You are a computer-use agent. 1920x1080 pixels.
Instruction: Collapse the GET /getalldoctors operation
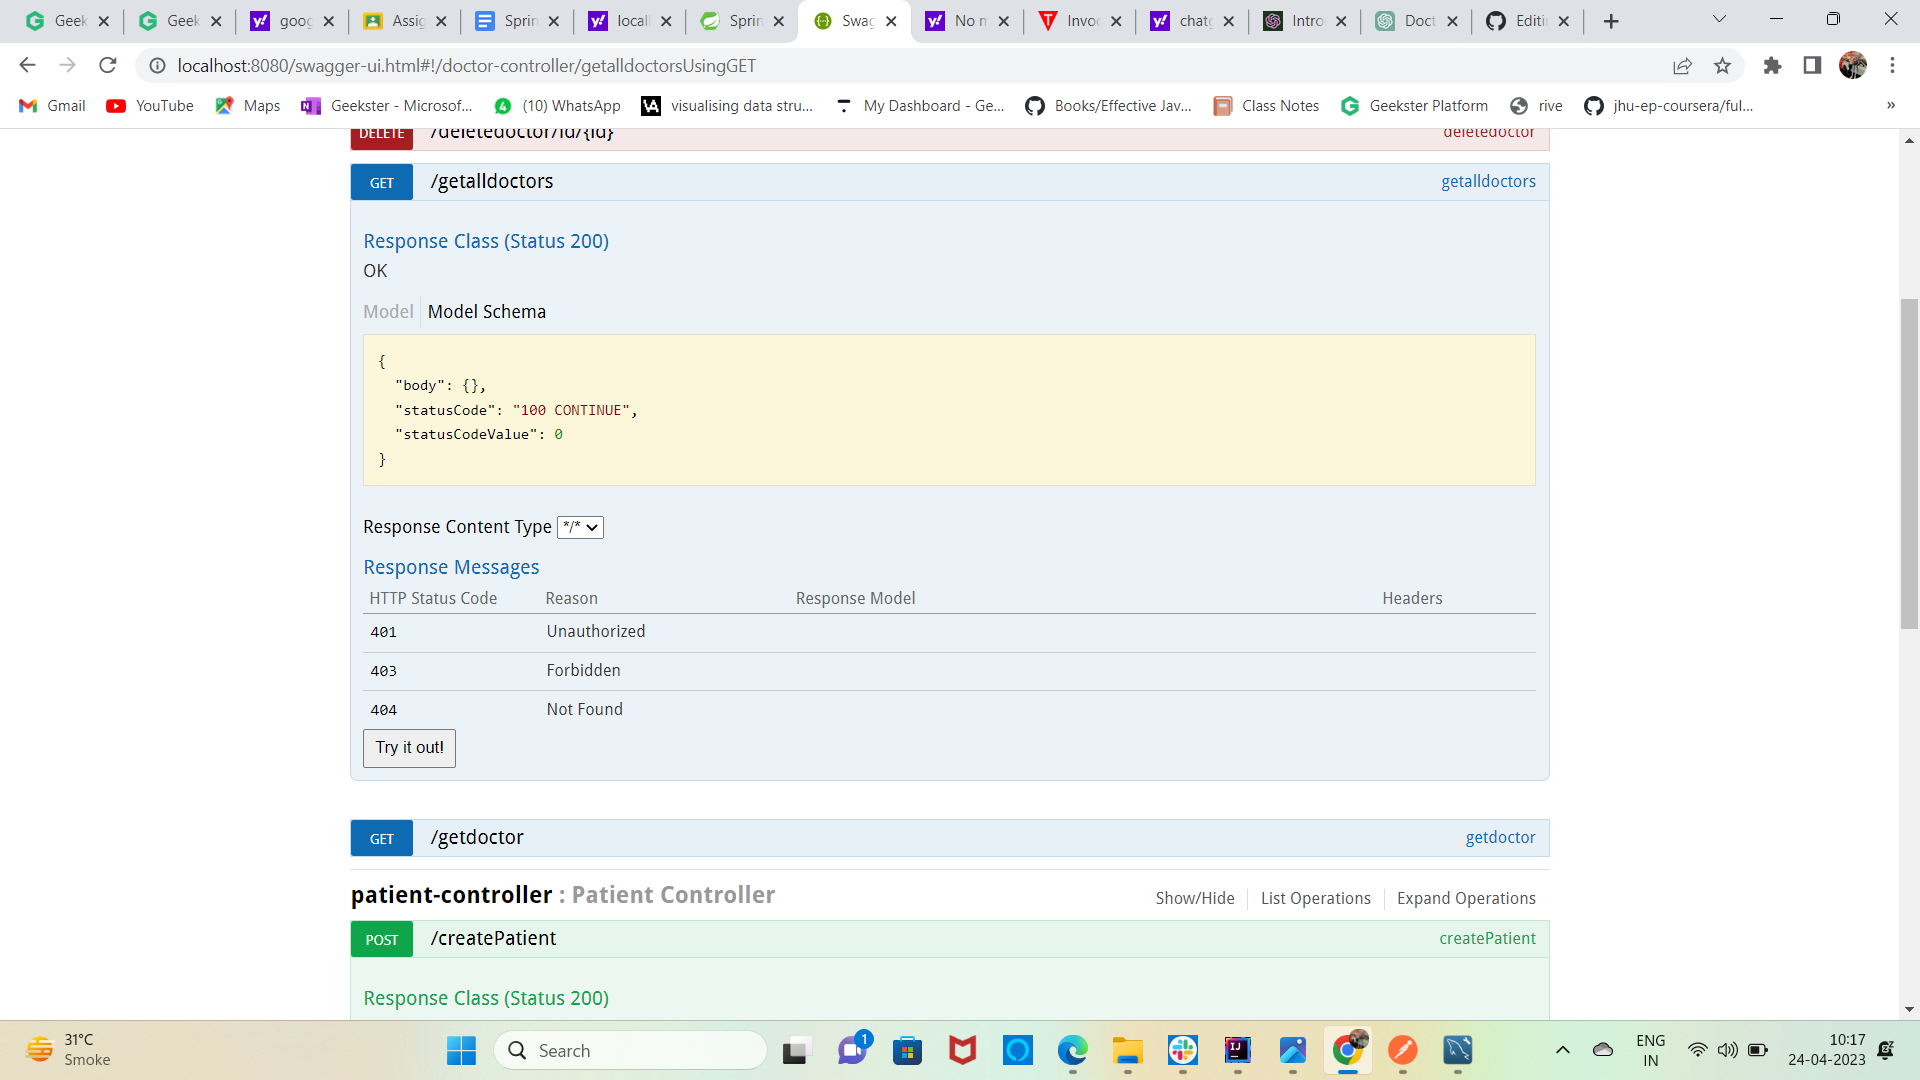click(x=491, y=182)
